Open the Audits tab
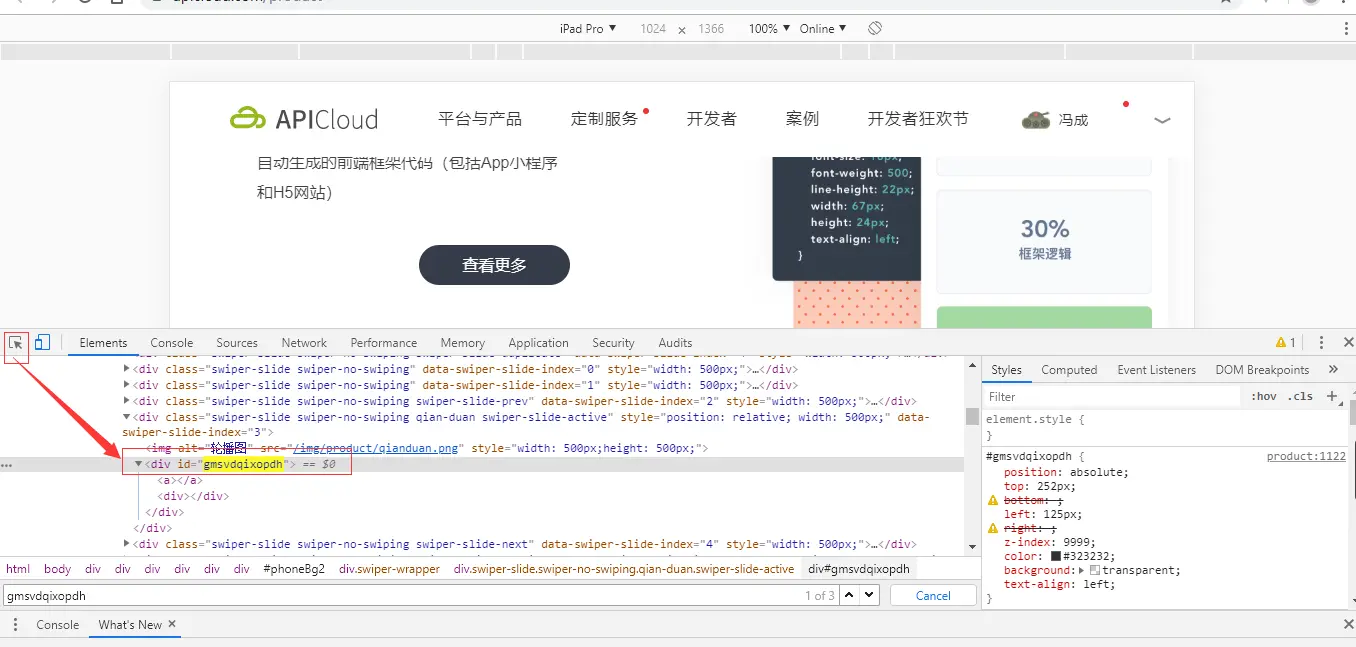1356x647 pixels. [675, 342]
